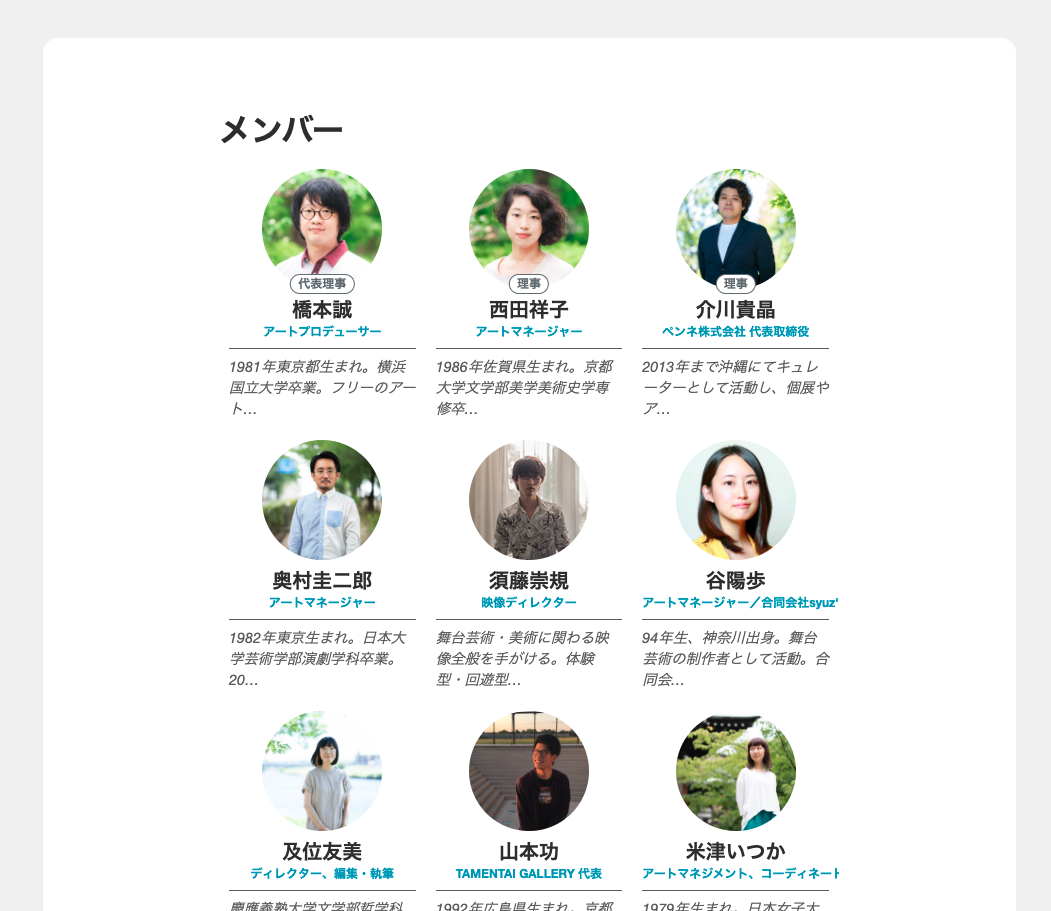Viewport: 1051px width, 911px height.
Task: Click 西田祥子's circular portrait
Action: click(x=529, y=229)
